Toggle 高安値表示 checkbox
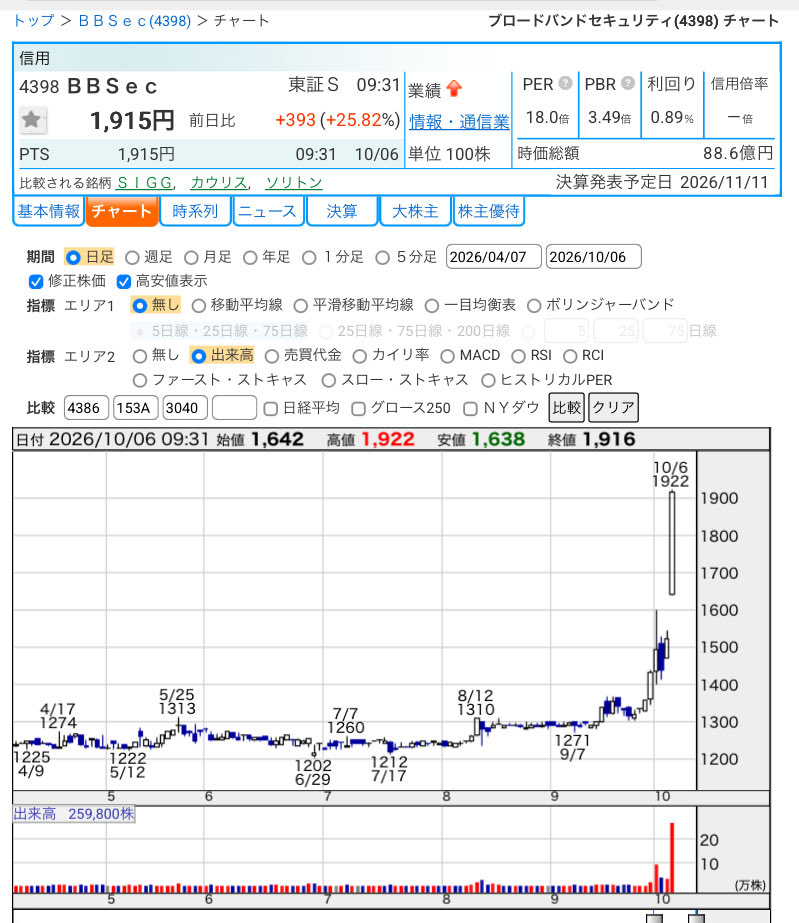The image size is (799, 923). coord(124,281)
